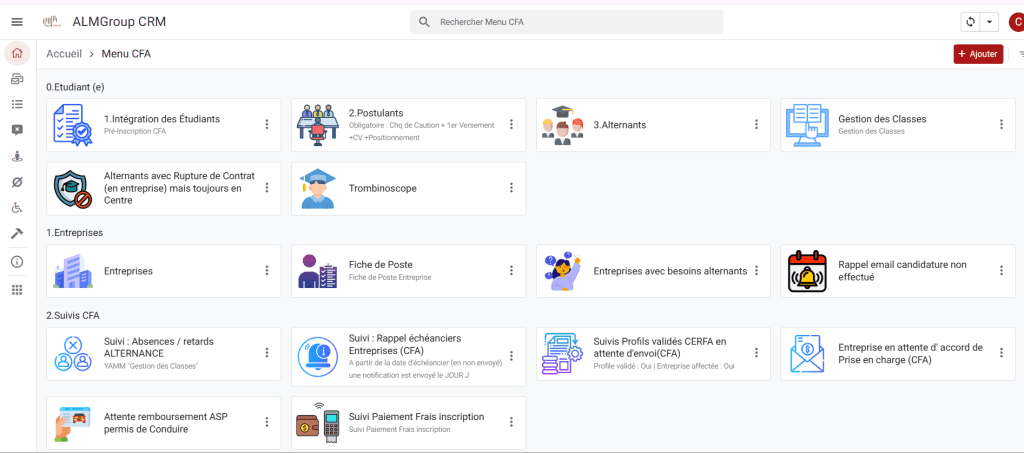
Task: Open Gestion des Classes module
Action: tap(880, 125)
